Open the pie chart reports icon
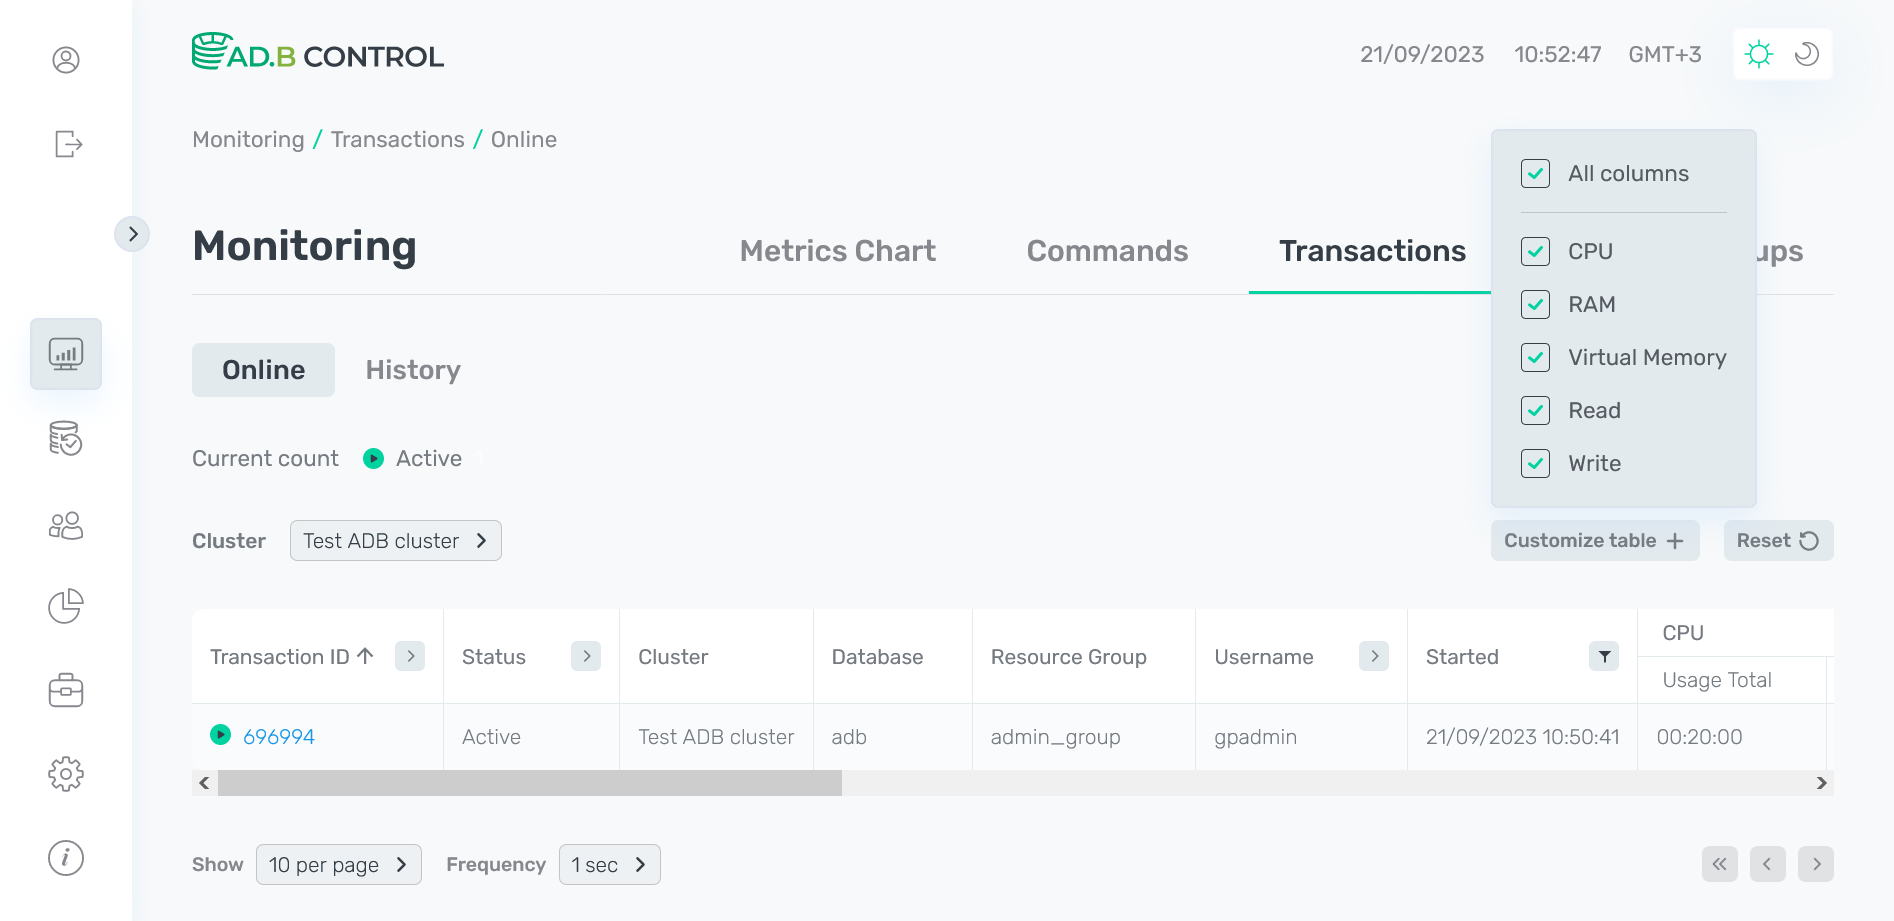 [x=66, y=606]
